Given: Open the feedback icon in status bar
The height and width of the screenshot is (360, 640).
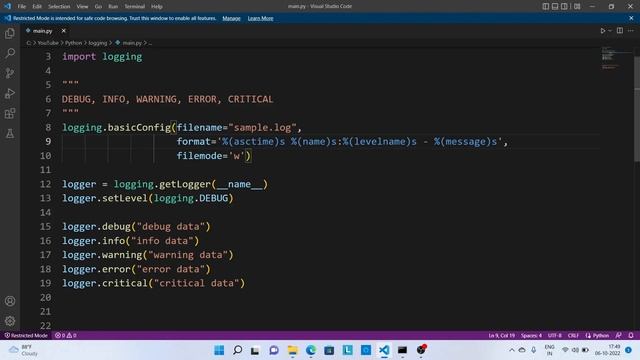Looking at the screenshot, I should tap(619, 336).
